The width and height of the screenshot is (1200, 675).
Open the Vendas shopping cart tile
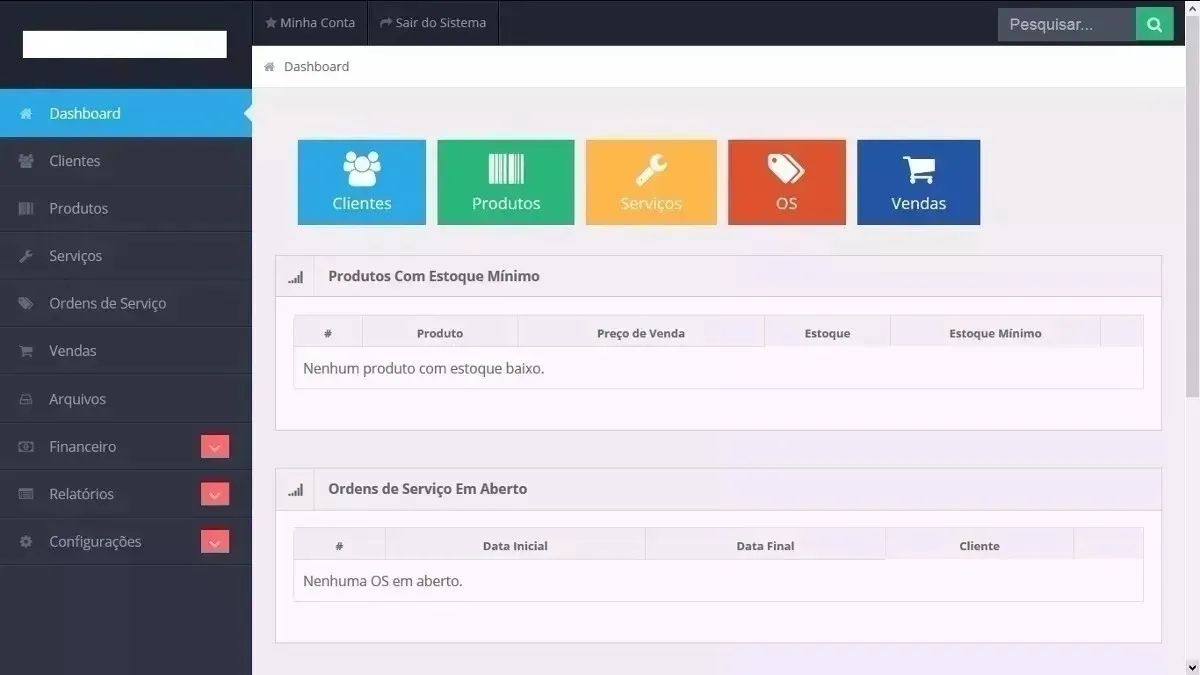tap(919, 182)
